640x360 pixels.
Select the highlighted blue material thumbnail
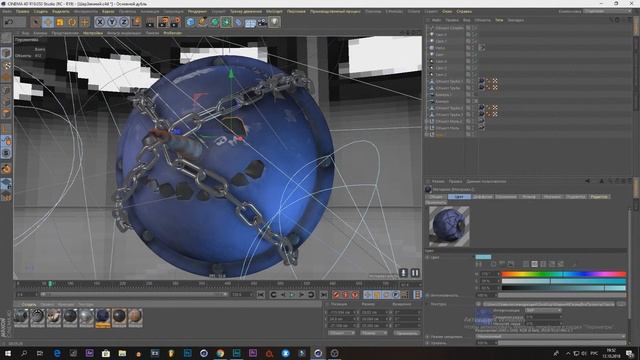click(103, 317)
